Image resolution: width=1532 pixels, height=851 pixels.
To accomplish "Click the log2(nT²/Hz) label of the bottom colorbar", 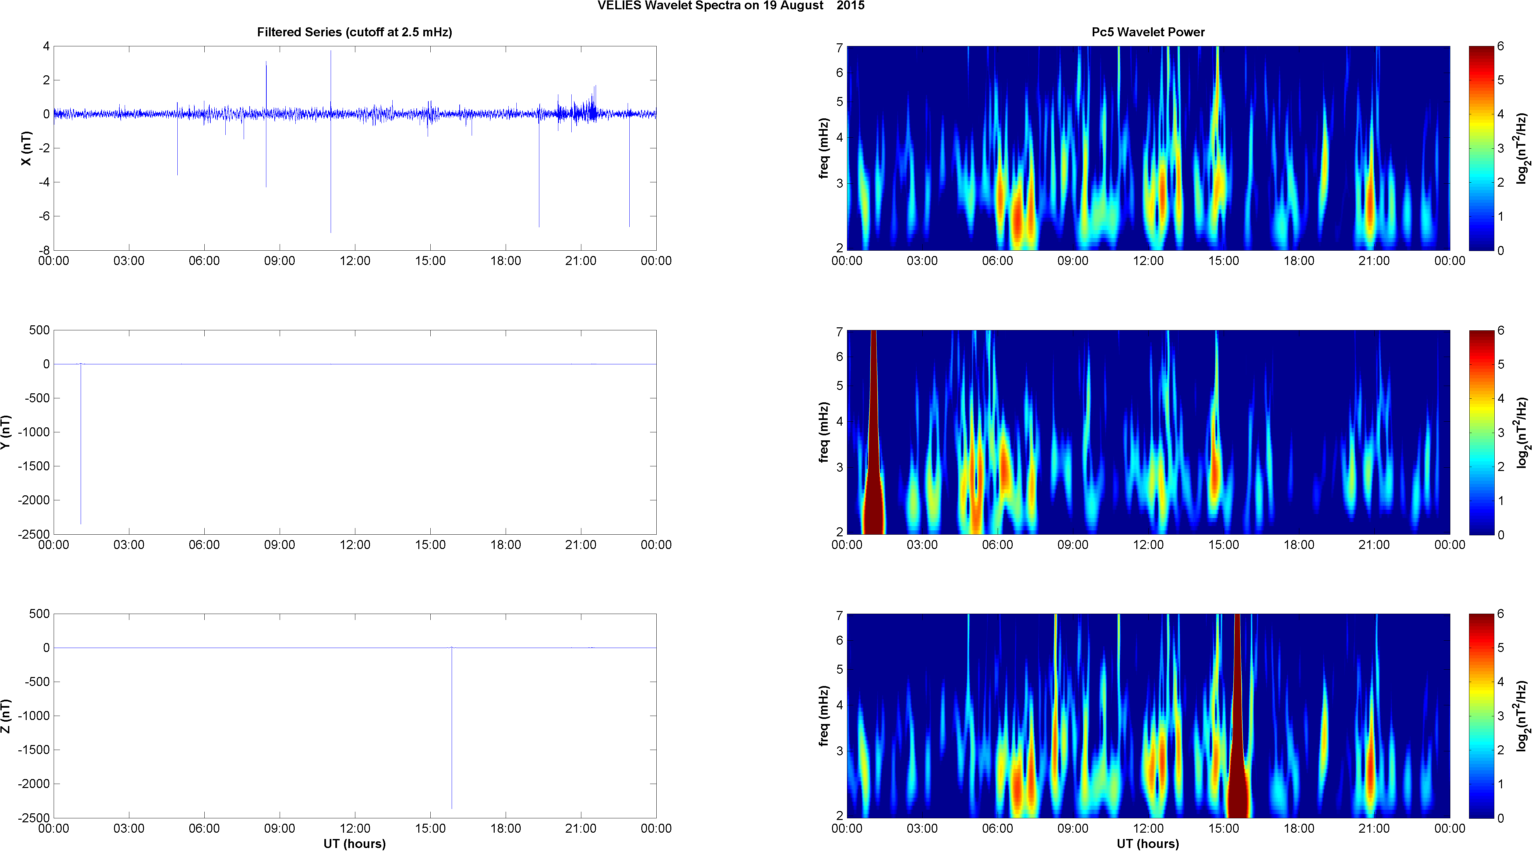I will click(1522, 716).
